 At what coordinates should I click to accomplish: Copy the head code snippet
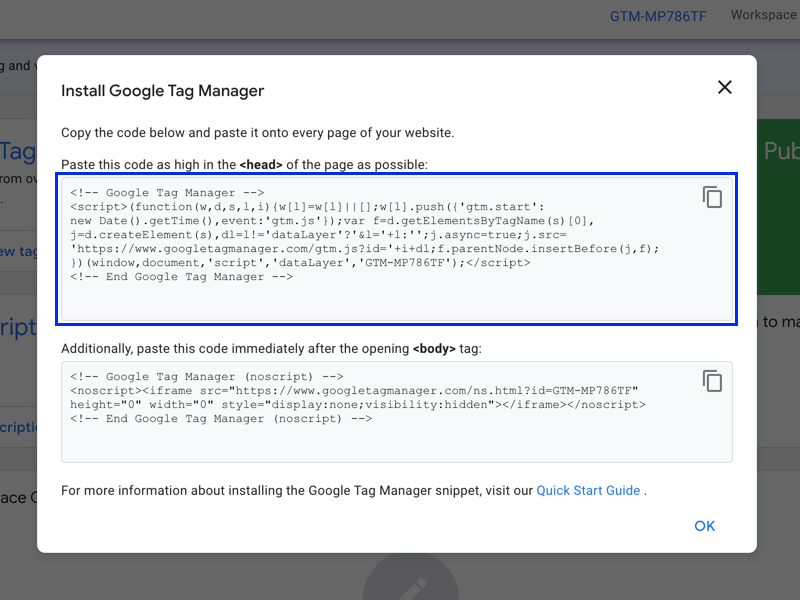pyautogui.click(x=712, y=197)
